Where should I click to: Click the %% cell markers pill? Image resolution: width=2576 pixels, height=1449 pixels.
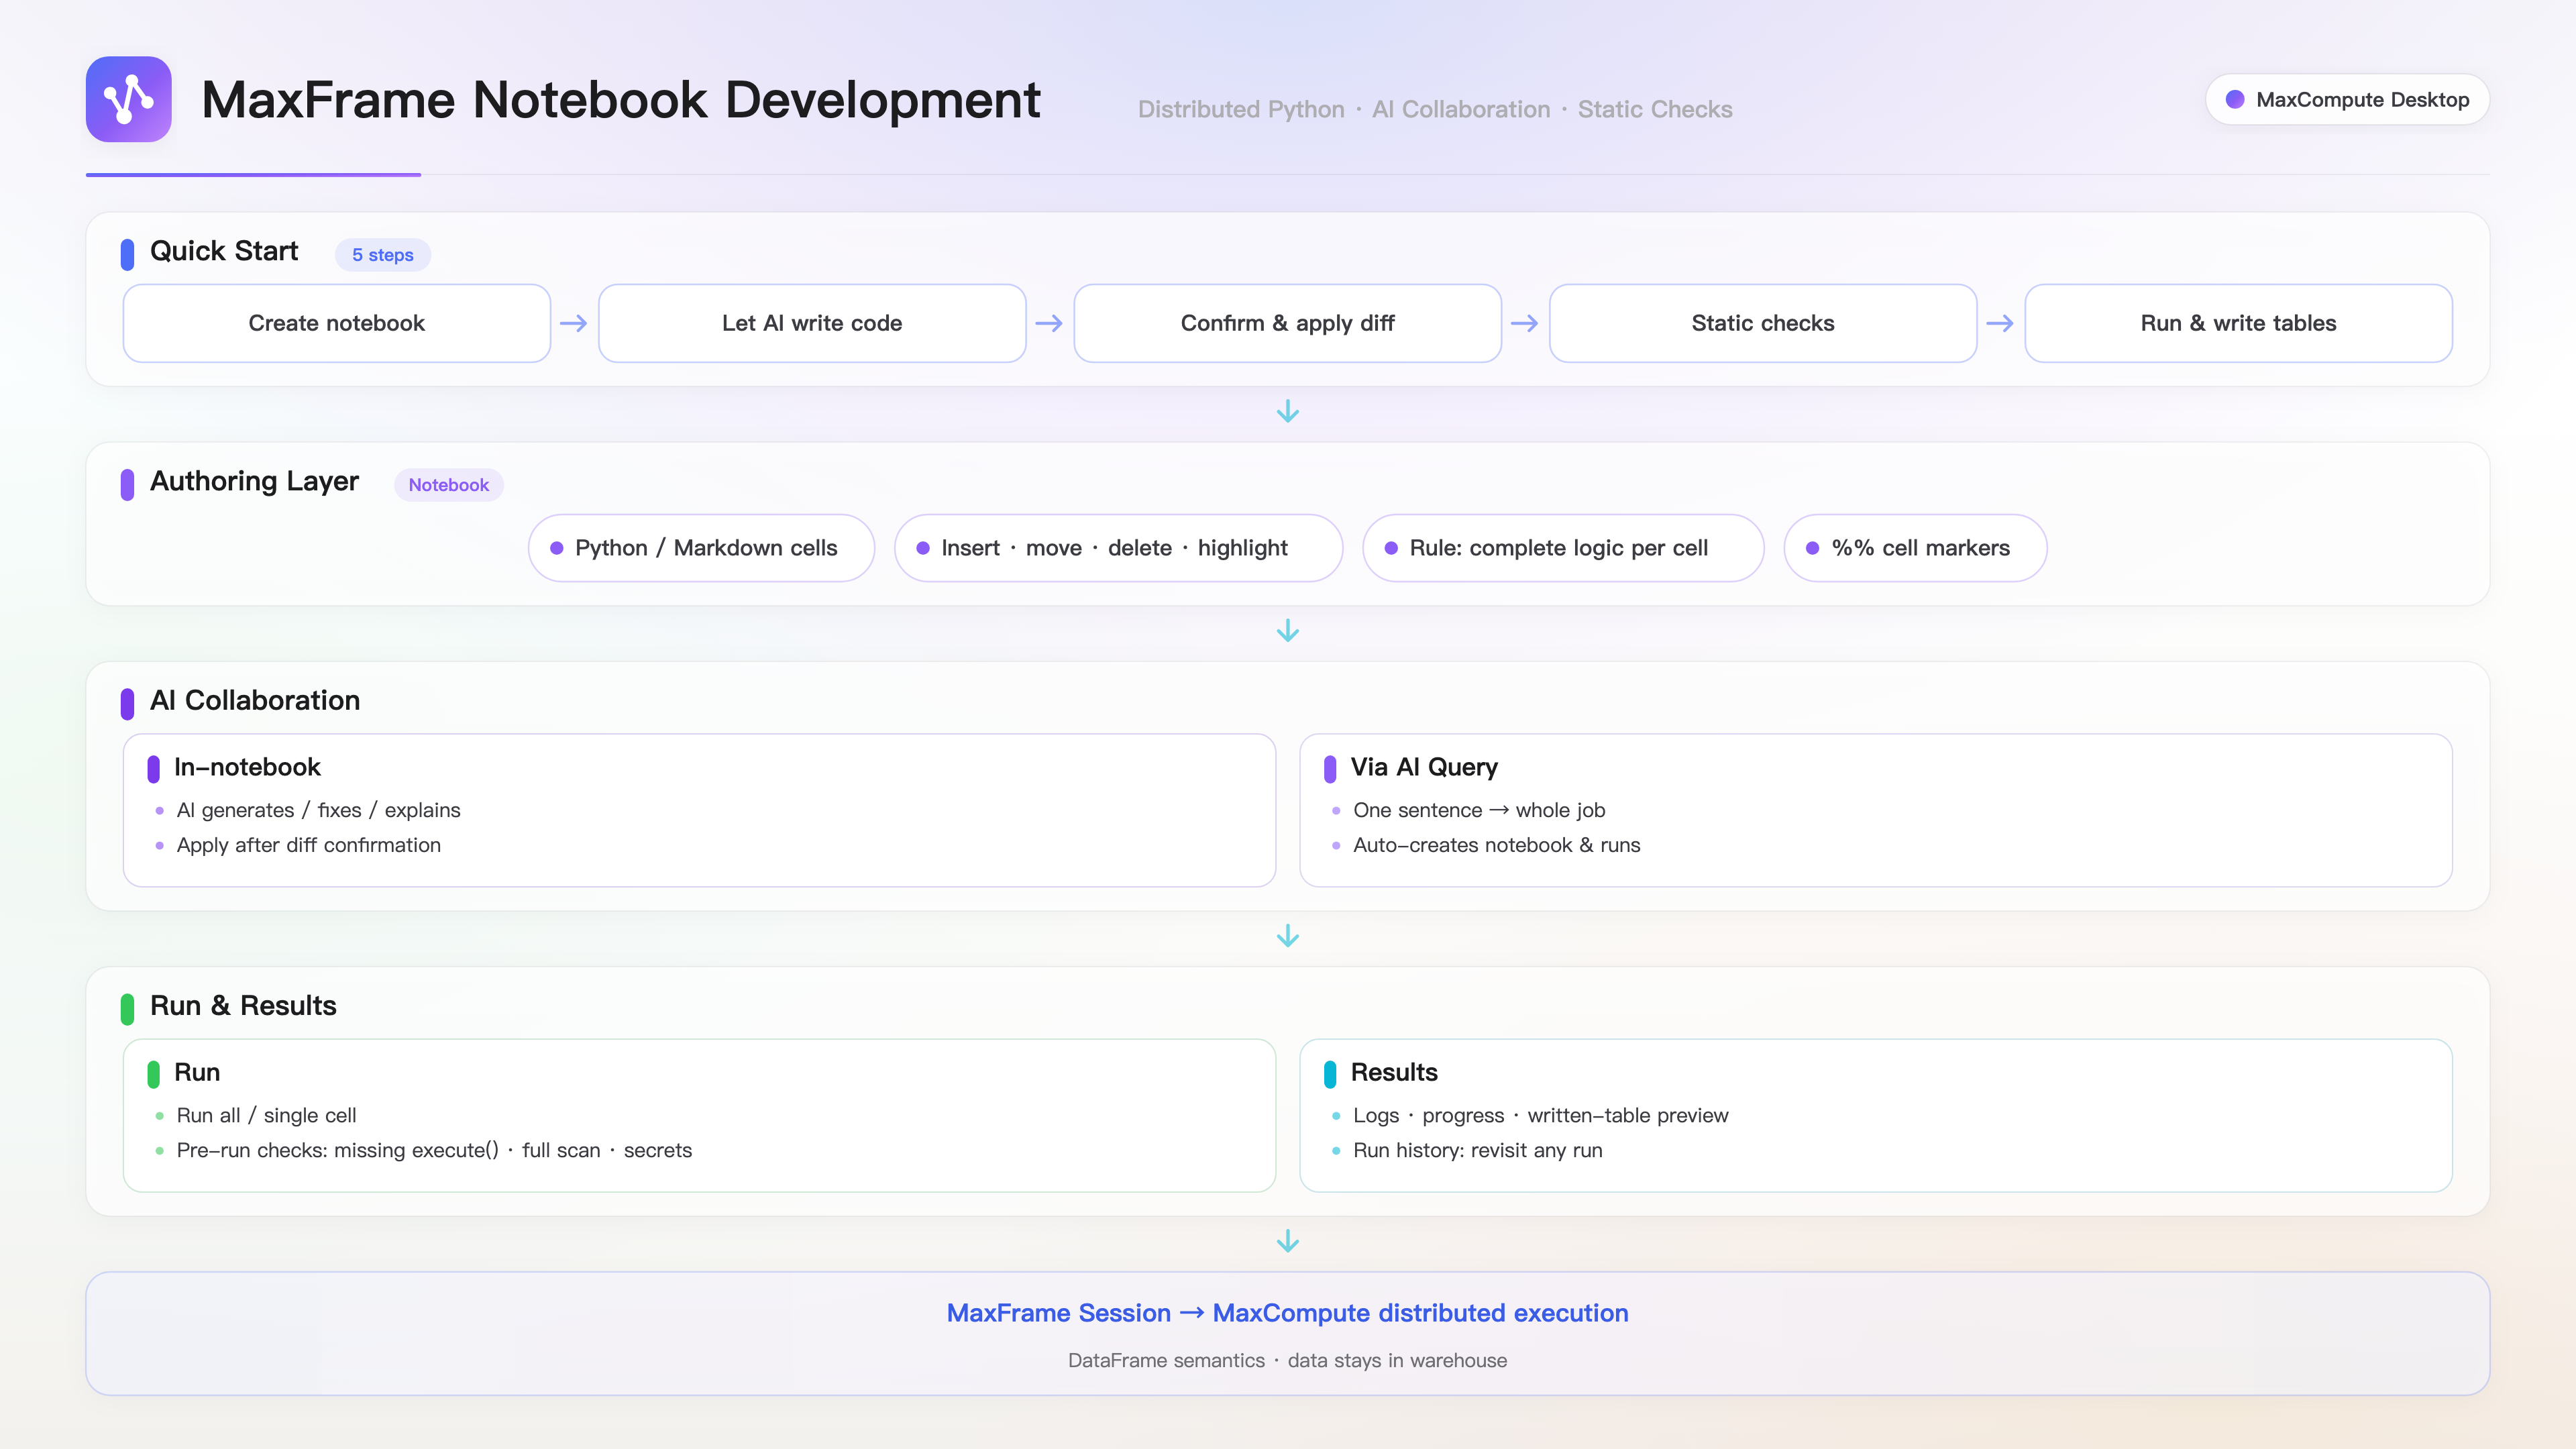click(1915, 548)
